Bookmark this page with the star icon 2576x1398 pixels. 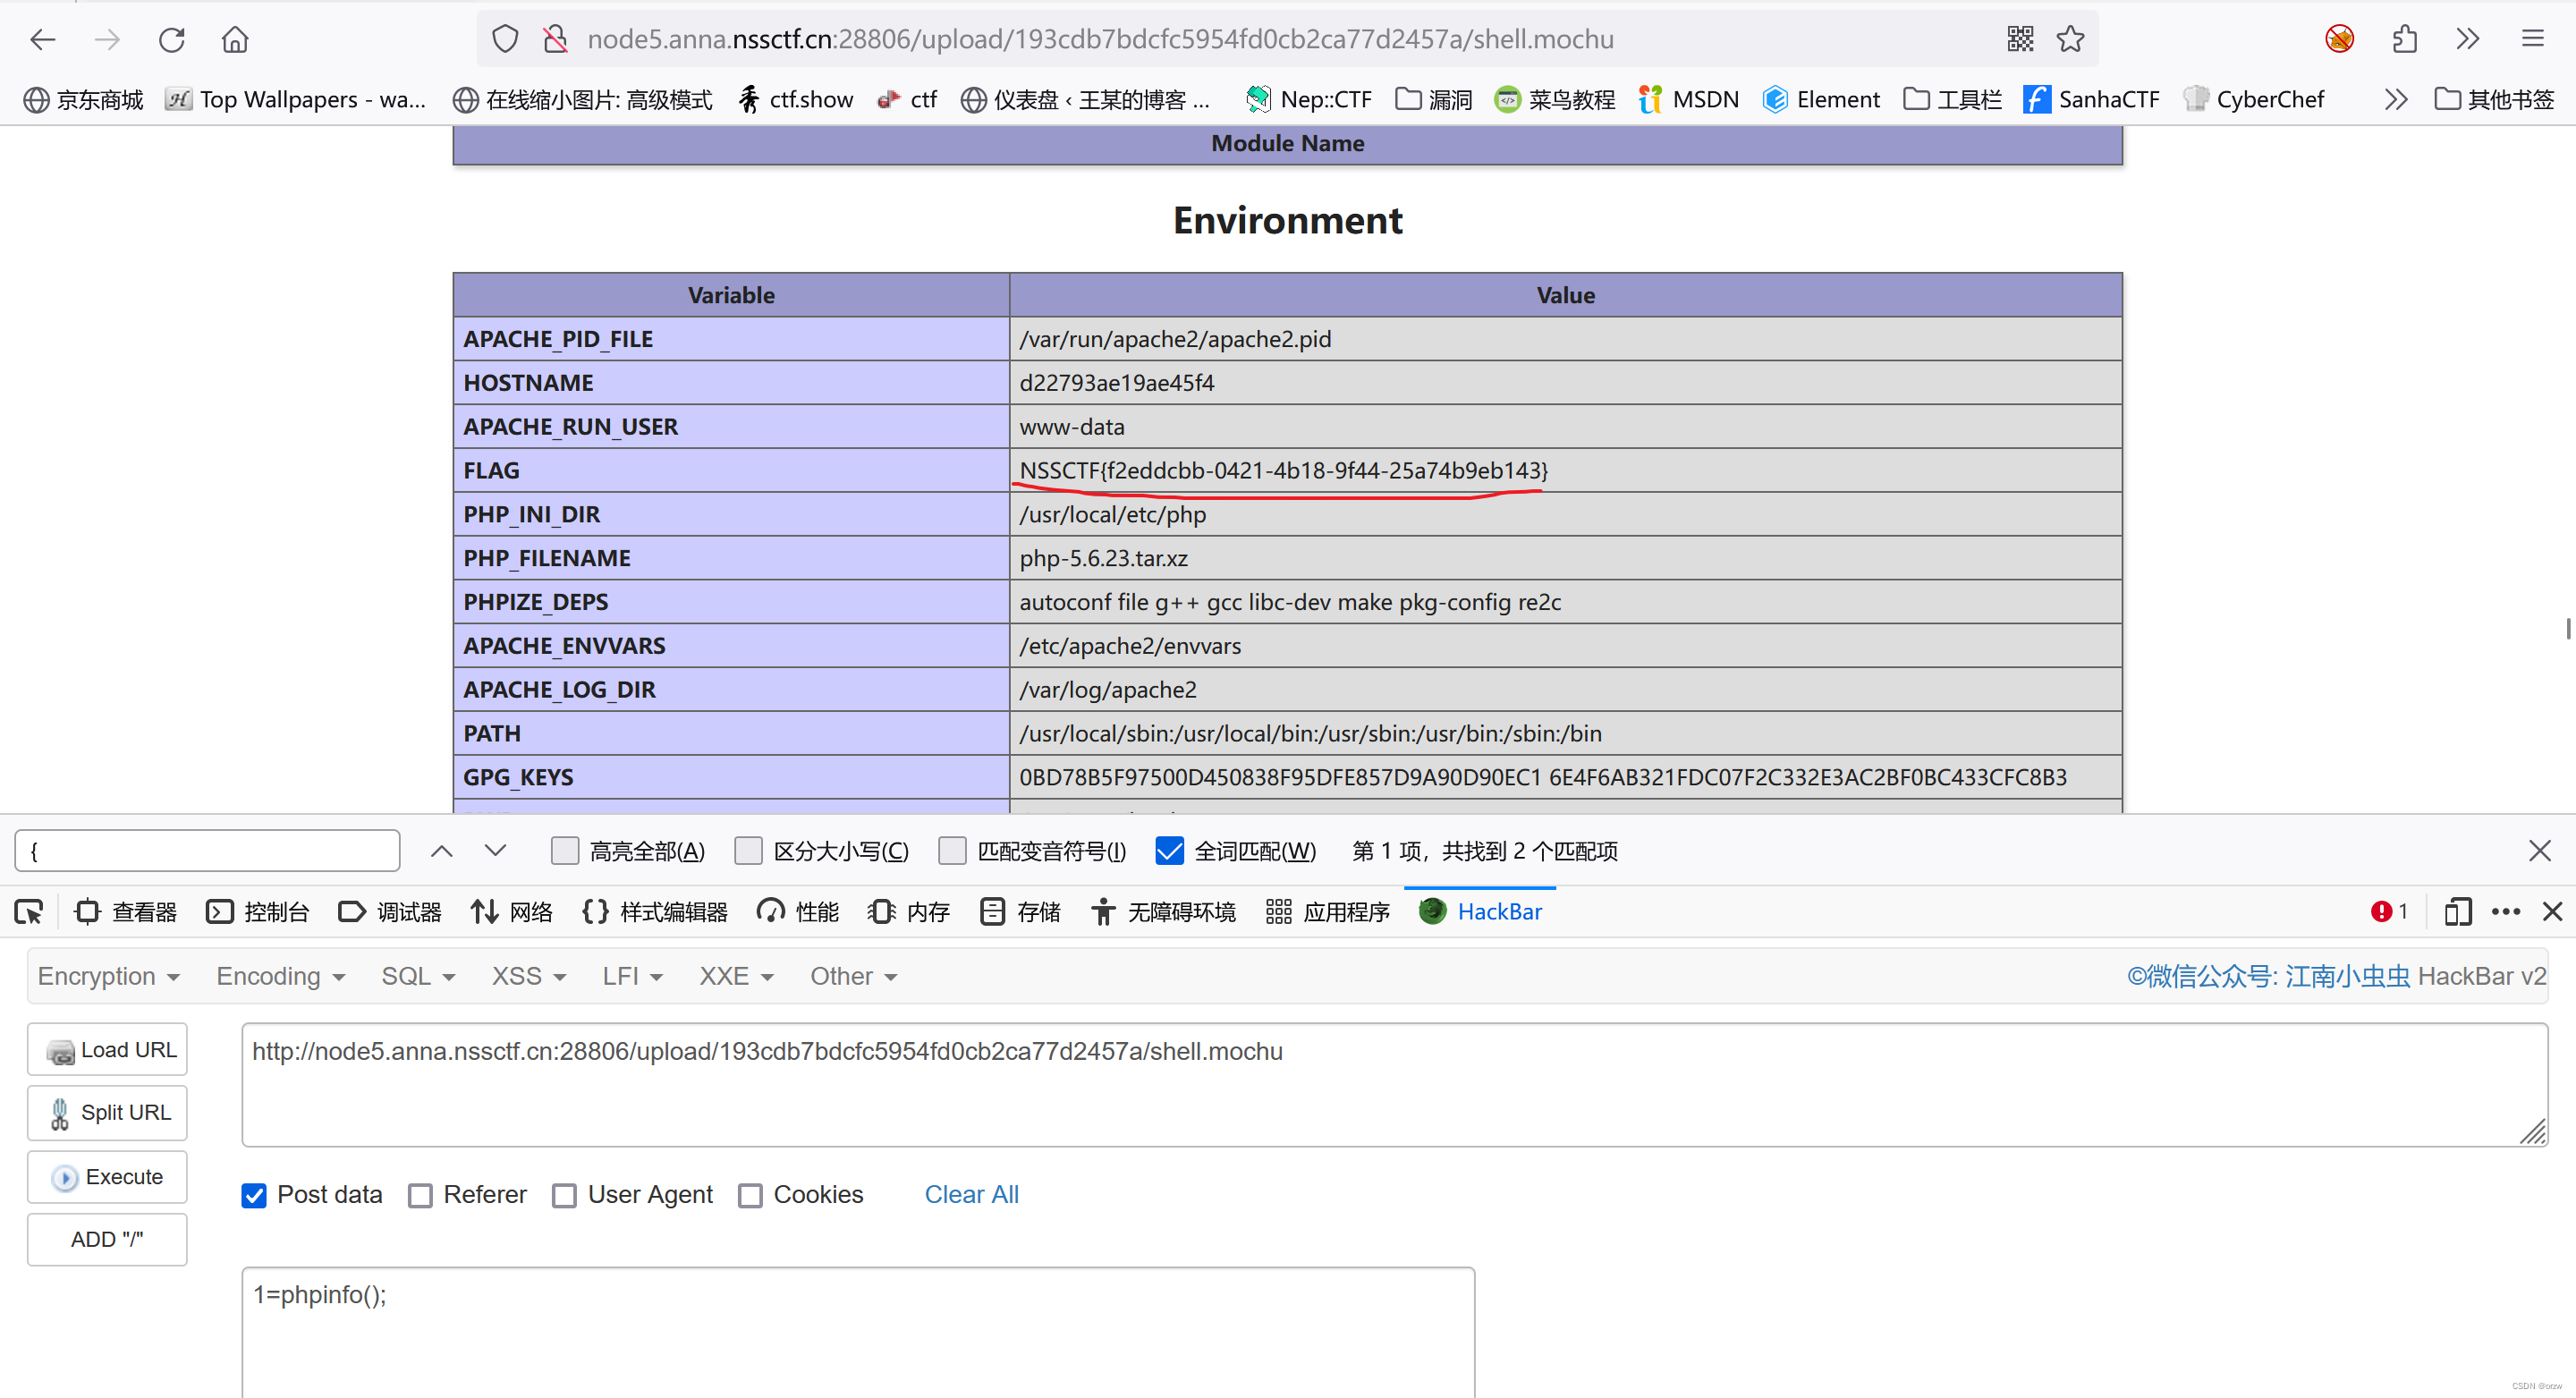2071,38
